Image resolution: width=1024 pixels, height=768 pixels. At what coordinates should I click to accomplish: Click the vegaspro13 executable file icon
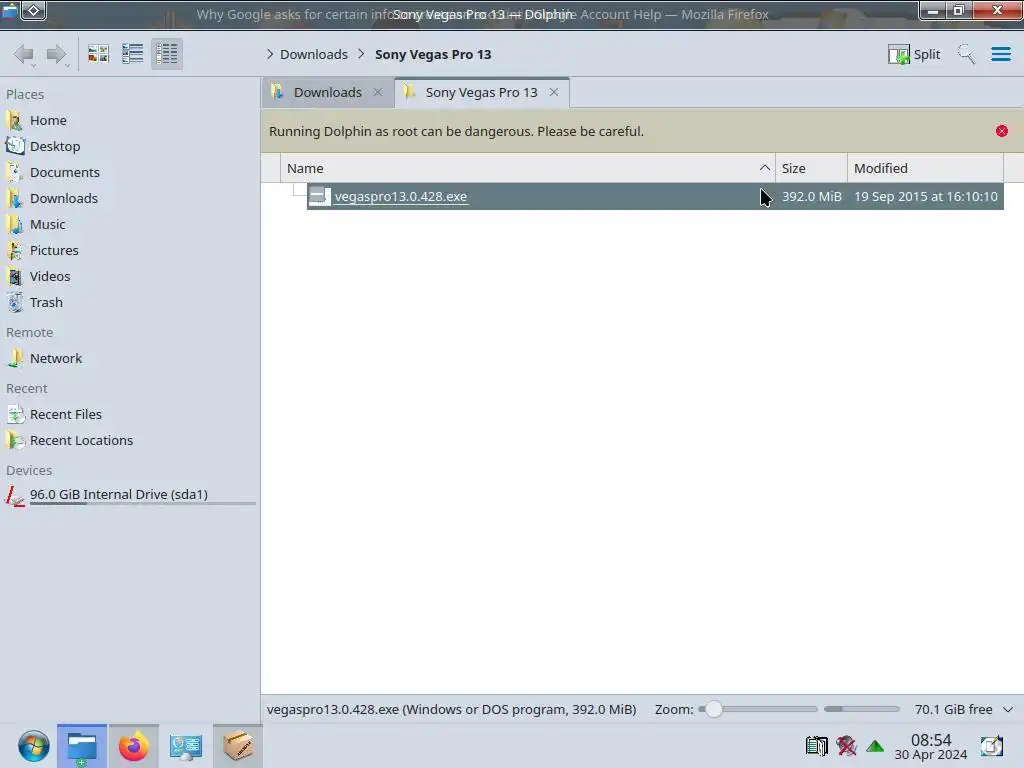319,196
